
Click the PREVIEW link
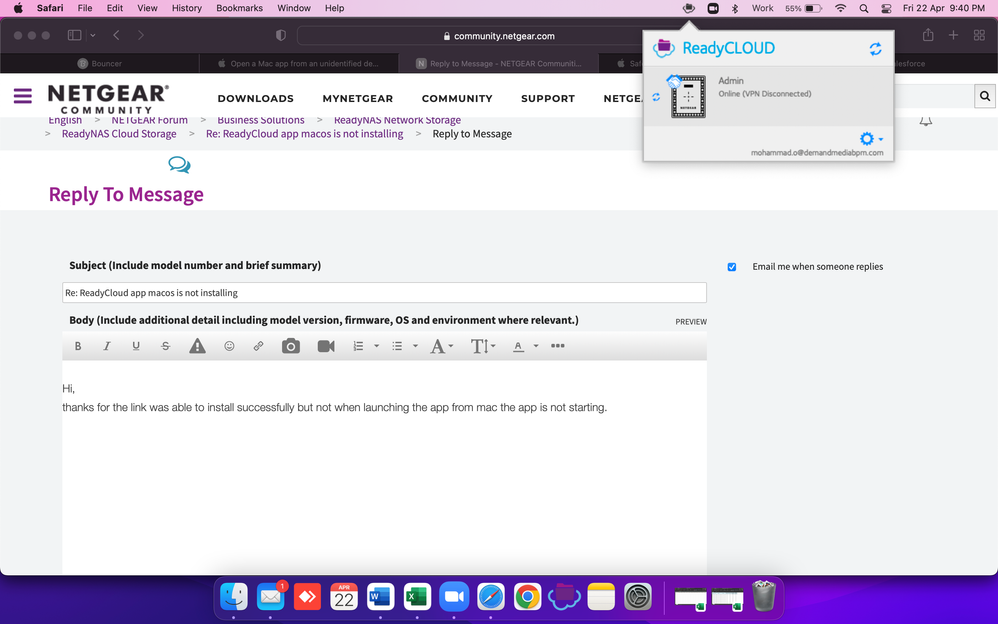[691, 322]
